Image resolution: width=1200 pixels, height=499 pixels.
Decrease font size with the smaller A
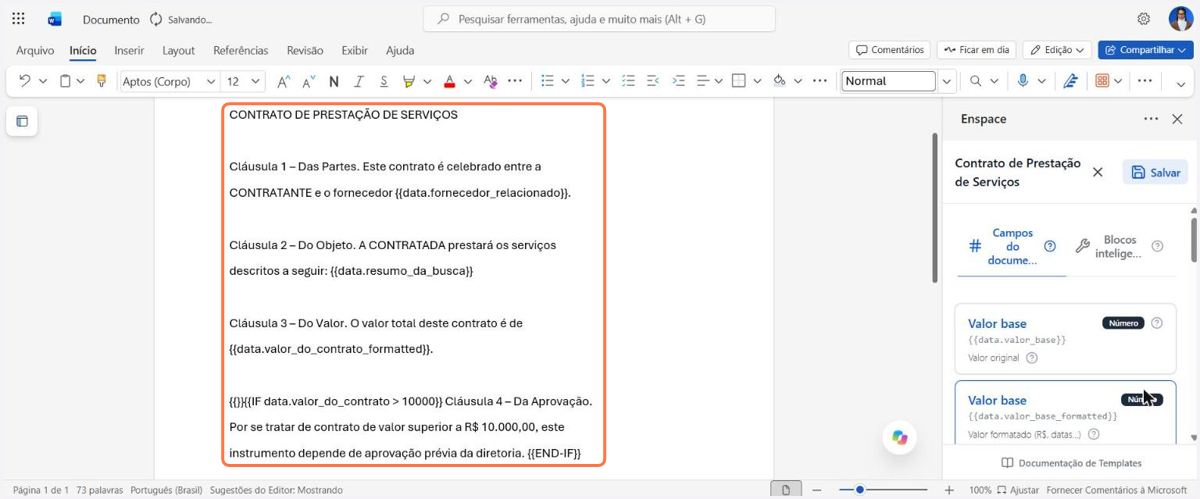[309, 81]
